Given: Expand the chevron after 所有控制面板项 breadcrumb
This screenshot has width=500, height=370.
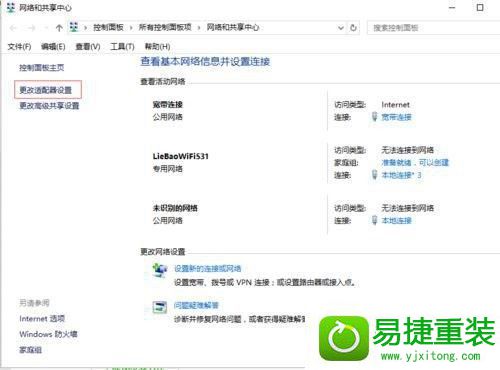Looking at the screenshot, I should (199, 28).
